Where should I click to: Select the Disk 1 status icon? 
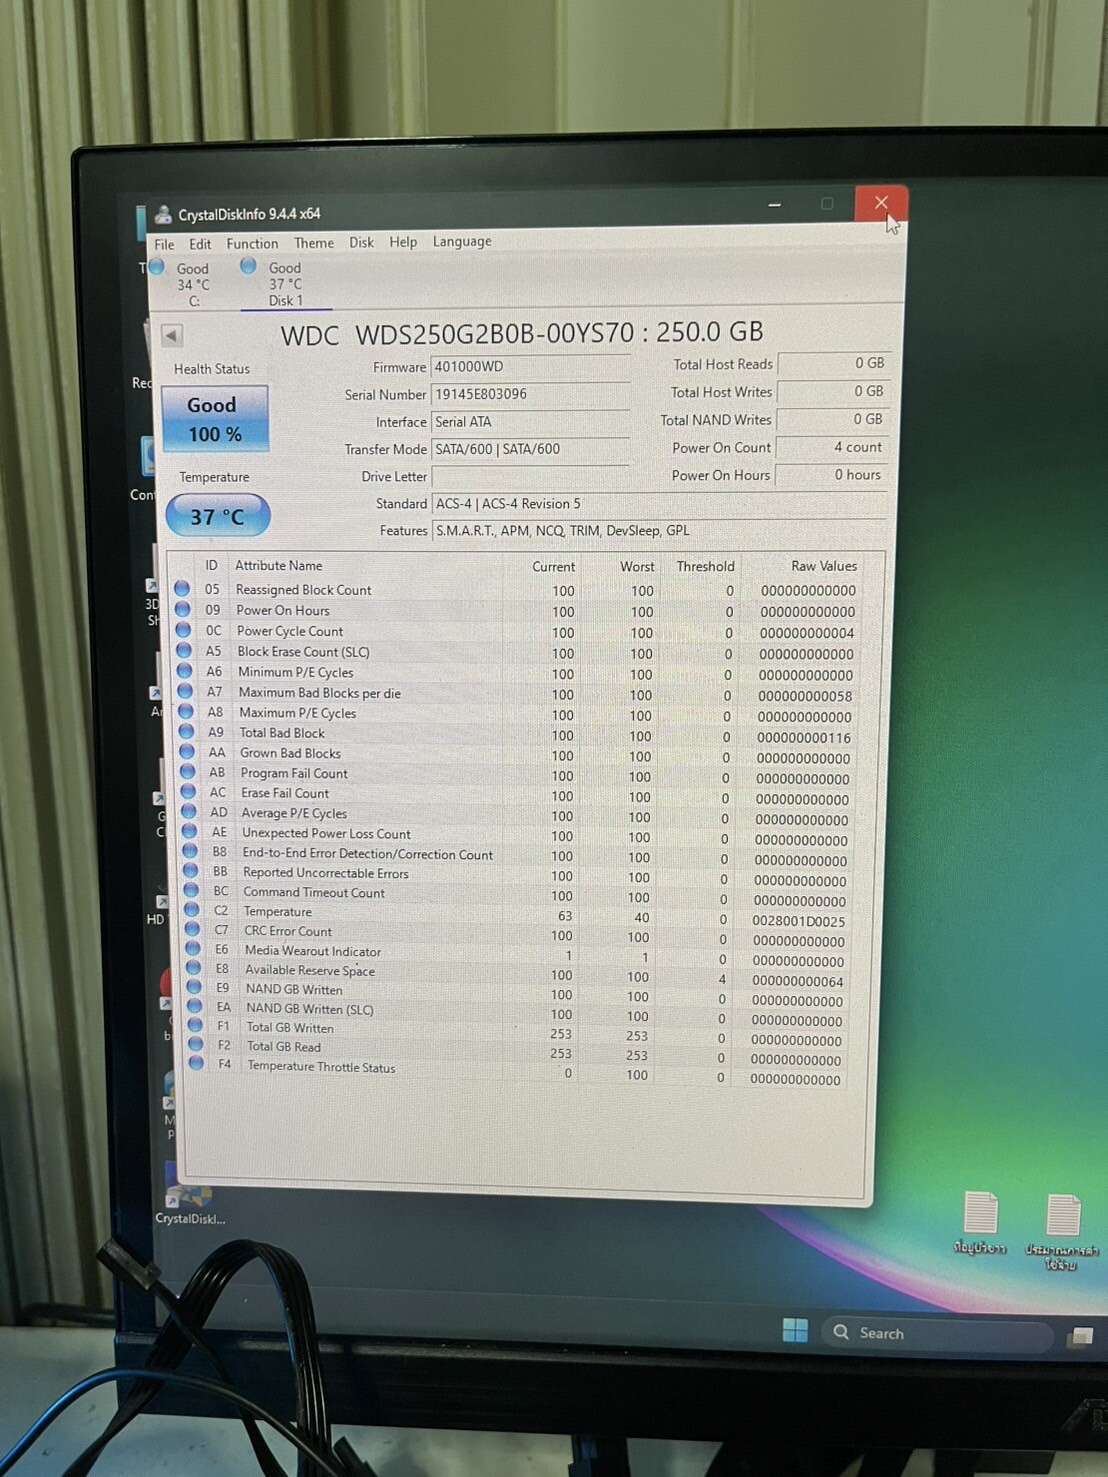click(x=248, y=266)
